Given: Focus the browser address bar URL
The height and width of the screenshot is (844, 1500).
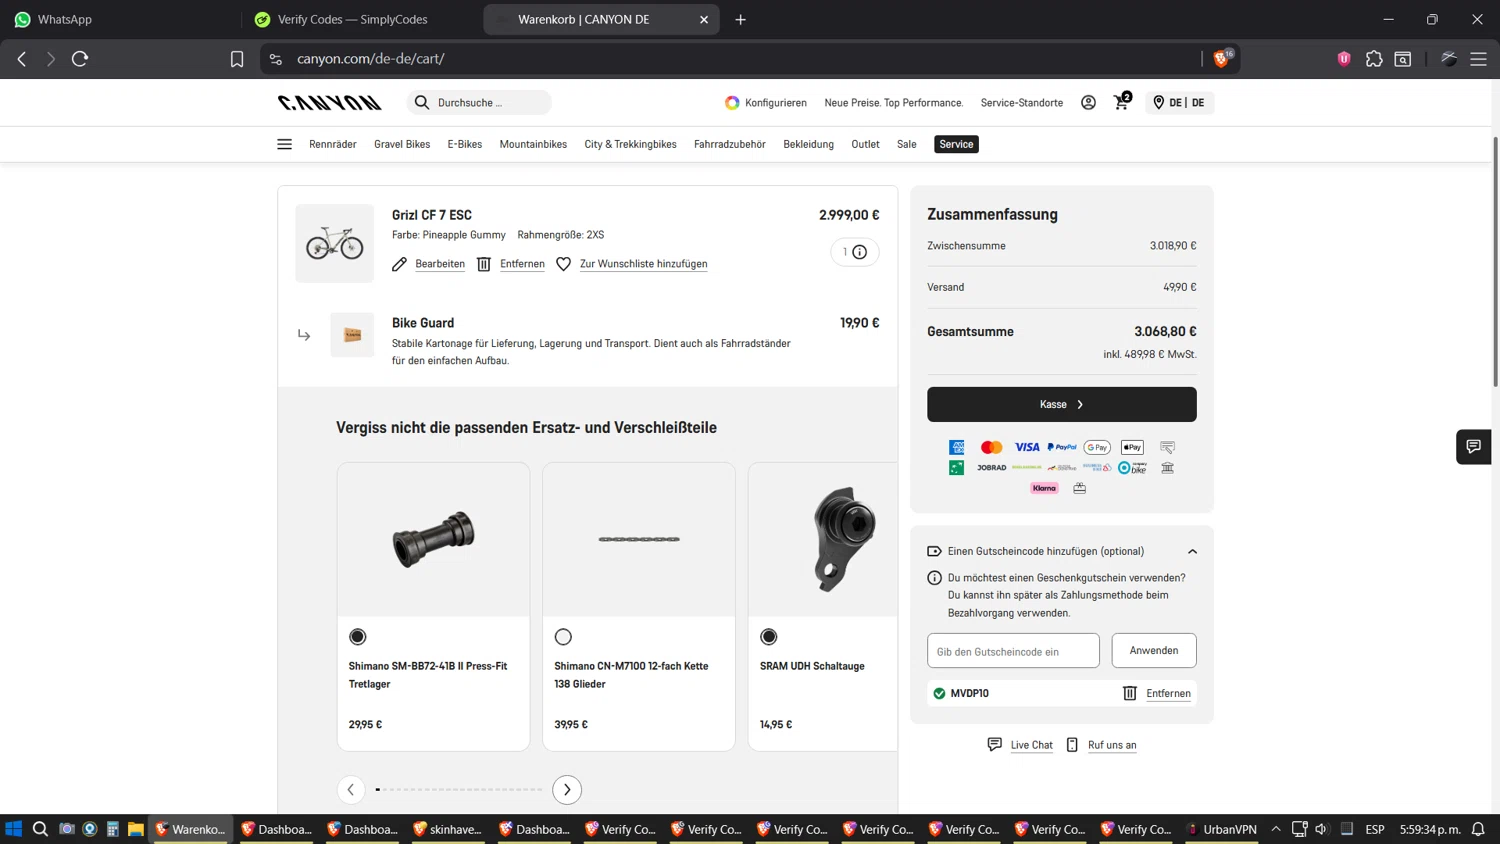Looking at the screenshot, I should [730, 59].
